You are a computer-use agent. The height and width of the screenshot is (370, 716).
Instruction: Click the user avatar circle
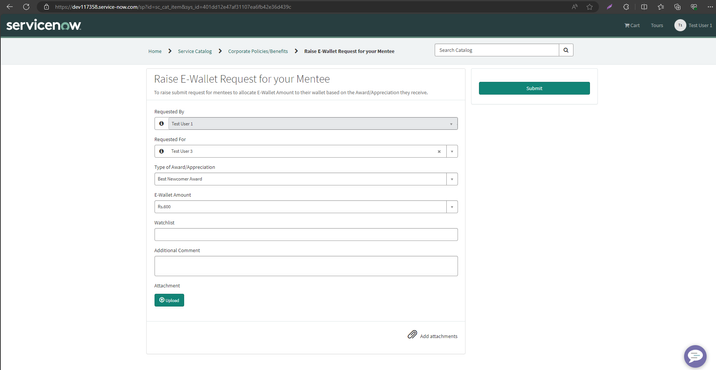click(680, 26)
